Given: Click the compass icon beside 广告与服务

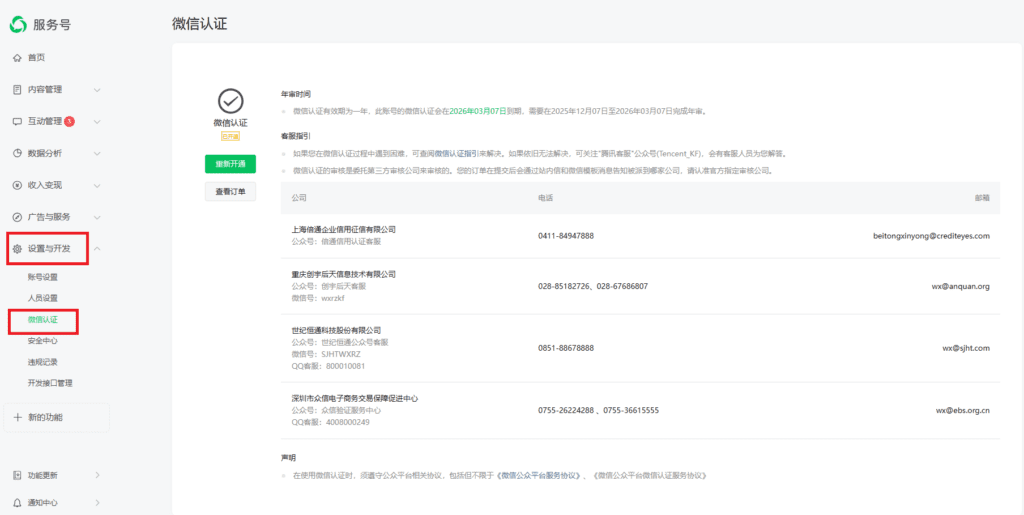Looking at the screenshot, I should tap(18, 217).
